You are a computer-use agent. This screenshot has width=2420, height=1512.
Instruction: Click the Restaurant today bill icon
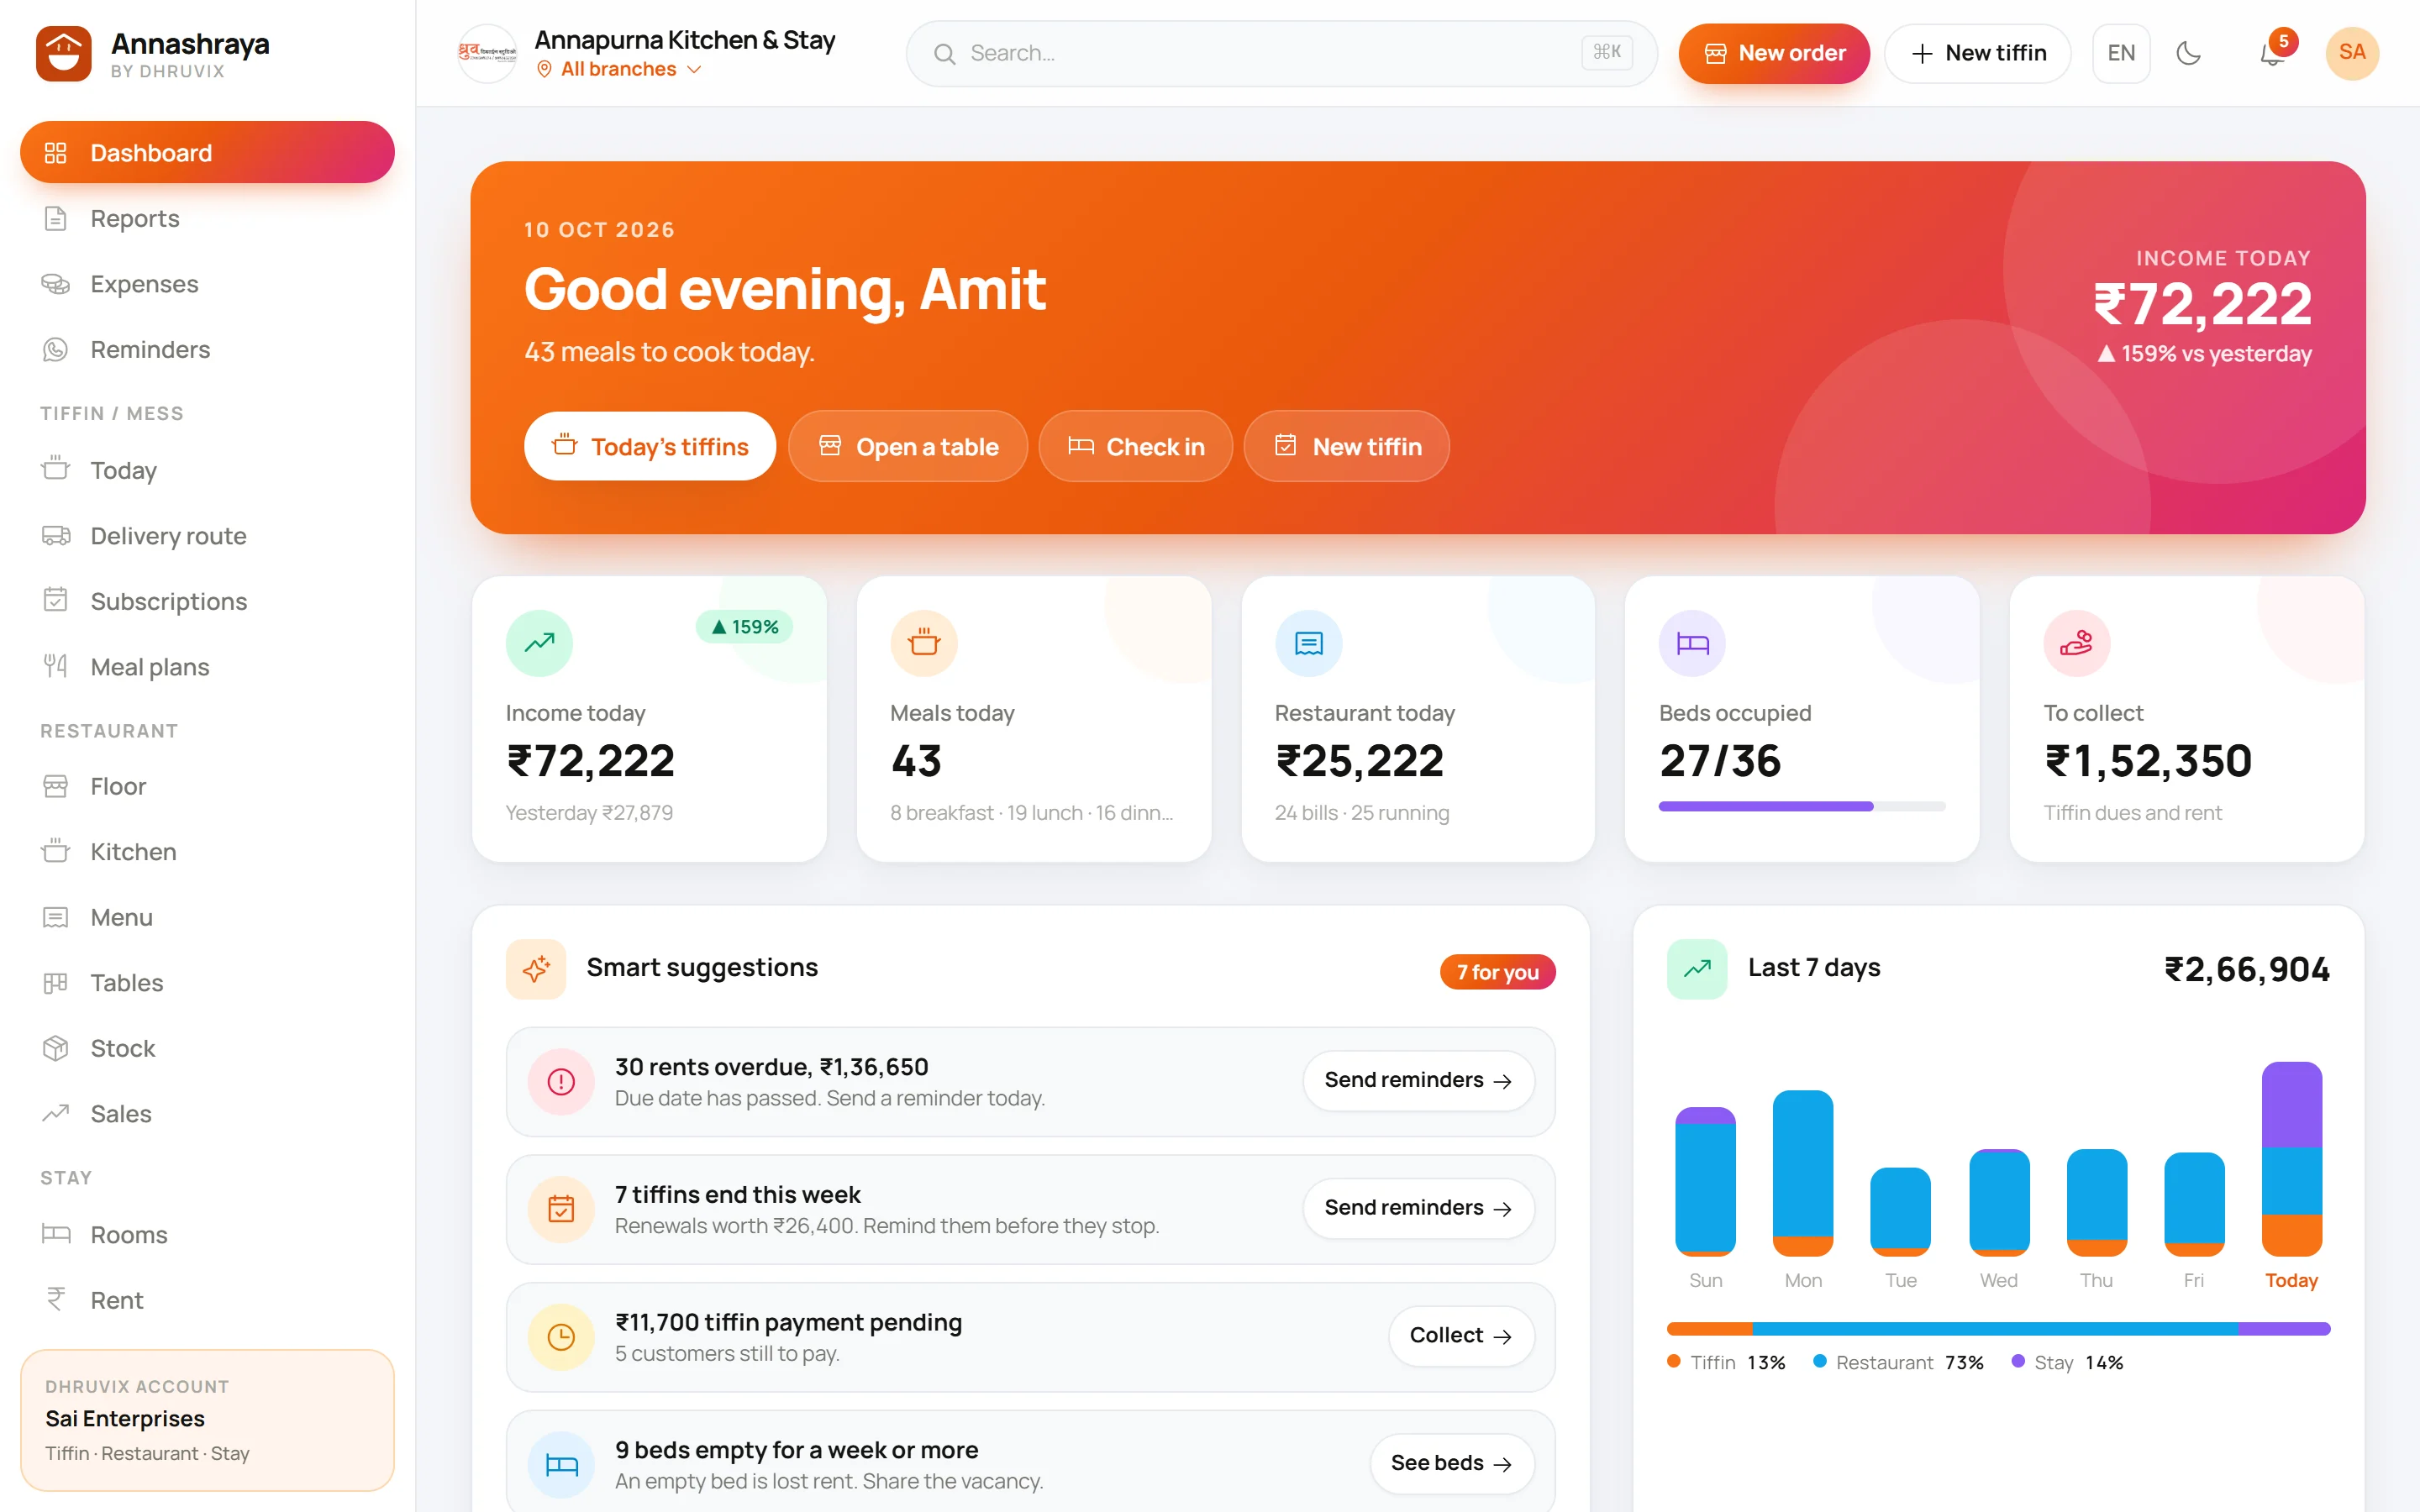[x=1308, y=643]
